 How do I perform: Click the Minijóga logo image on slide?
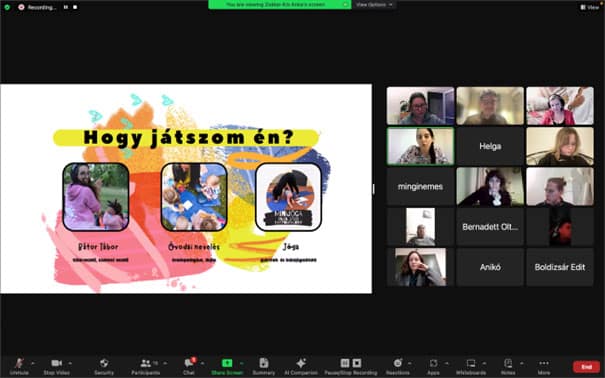[288, 197]
